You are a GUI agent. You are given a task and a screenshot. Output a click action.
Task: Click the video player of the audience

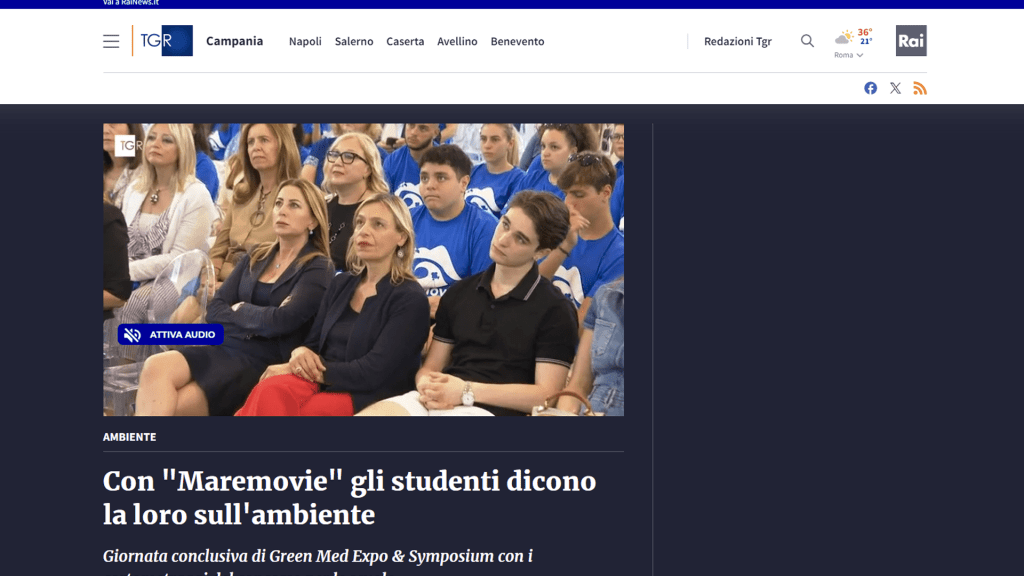tap(363, 270)
